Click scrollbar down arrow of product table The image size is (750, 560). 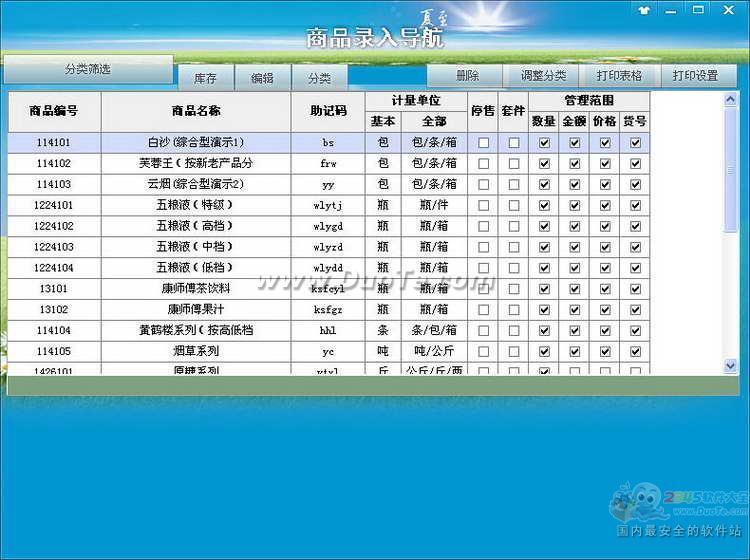pyautogui.click(x=731, y=367)
